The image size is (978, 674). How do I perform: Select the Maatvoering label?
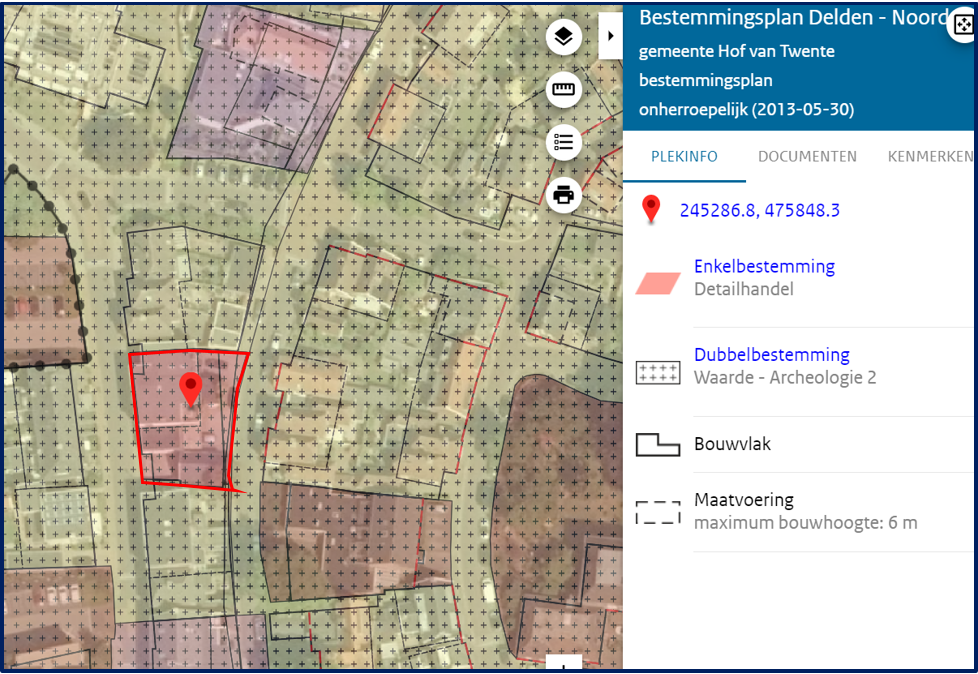click(x=744, y=500)
